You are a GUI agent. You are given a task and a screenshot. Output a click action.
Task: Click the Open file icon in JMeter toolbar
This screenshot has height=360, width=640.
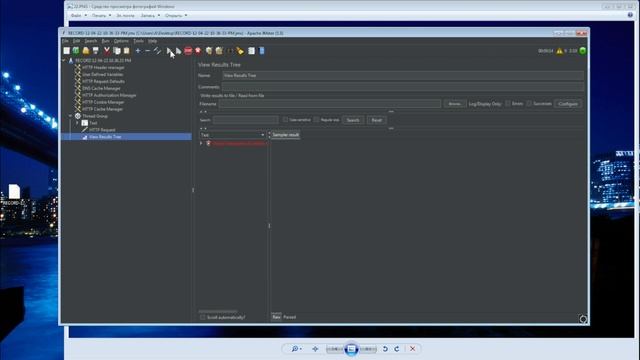(86, 51)
